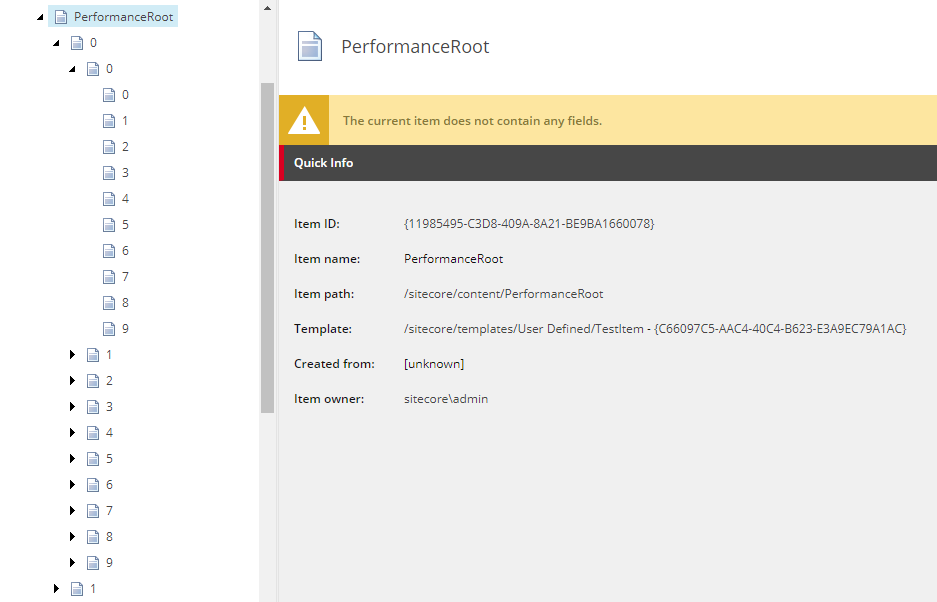Click the icon of leaf item 1 without an arrow
Screen dimensions: 937x602
point(109,121)
